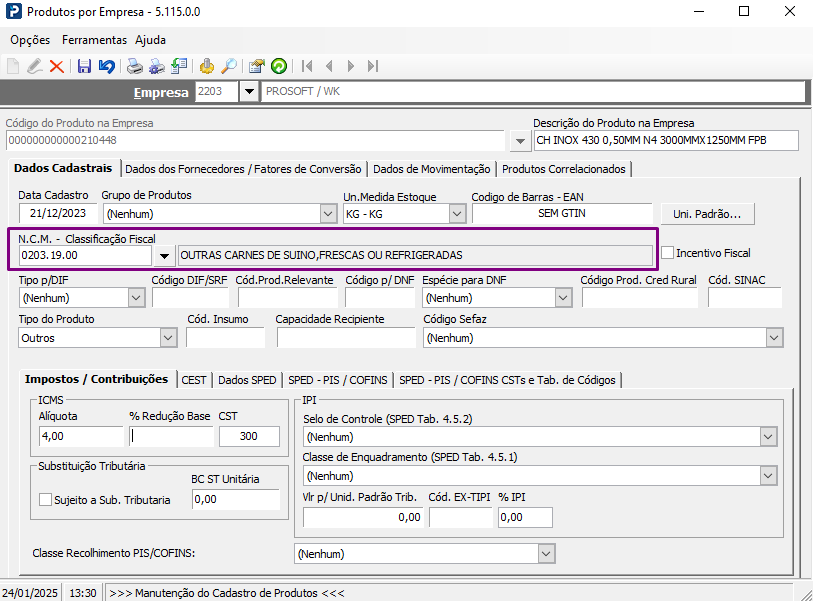Screen dimensions: 813x601
Task: Click the blue undo arrow icon
Action: point(106,66)
